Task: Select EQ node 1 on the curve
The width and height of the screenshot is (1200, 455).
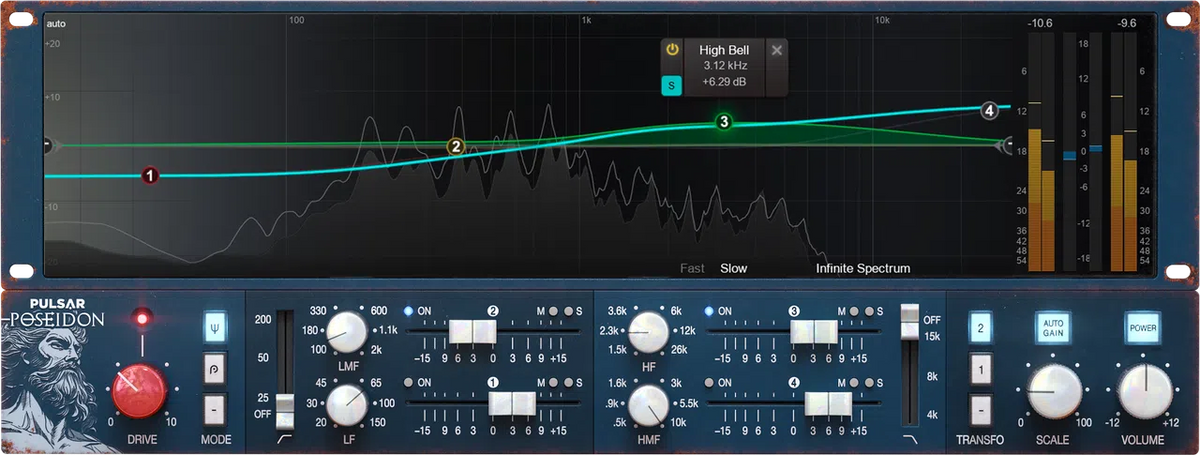Action: click(x=149, y=176)
